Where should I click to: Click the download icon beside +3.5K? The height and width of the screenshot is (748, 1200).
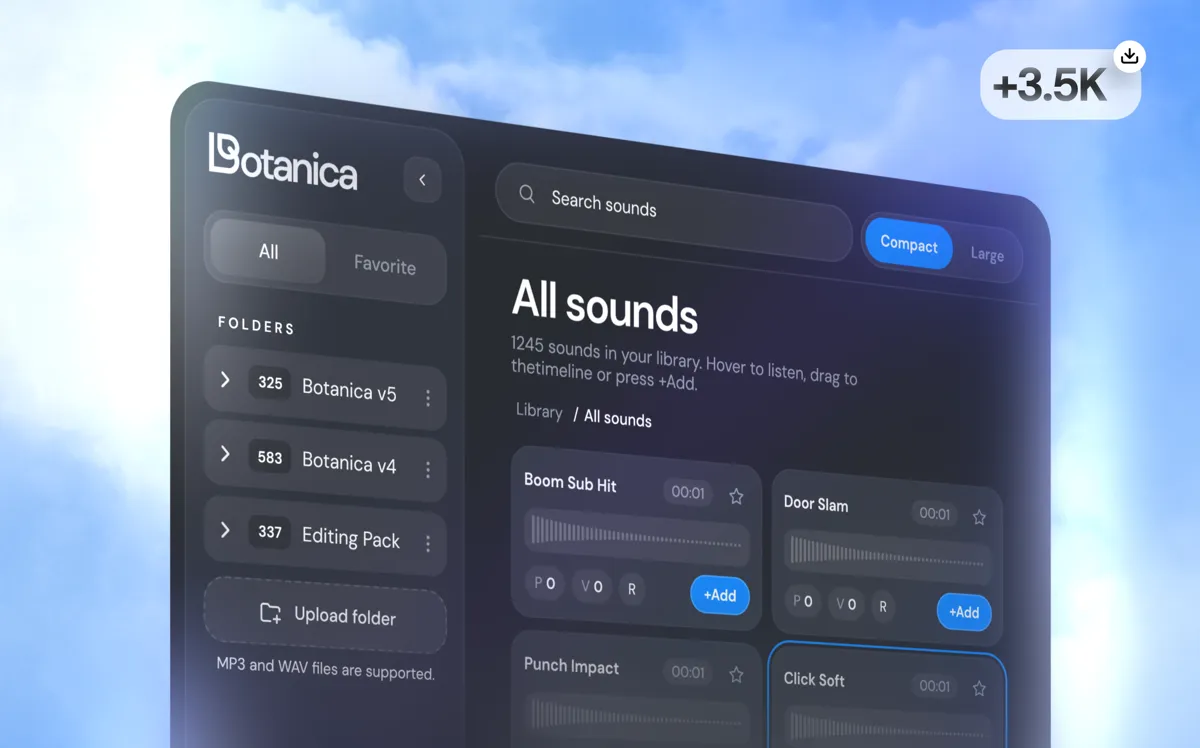[x=1130, y=56]
